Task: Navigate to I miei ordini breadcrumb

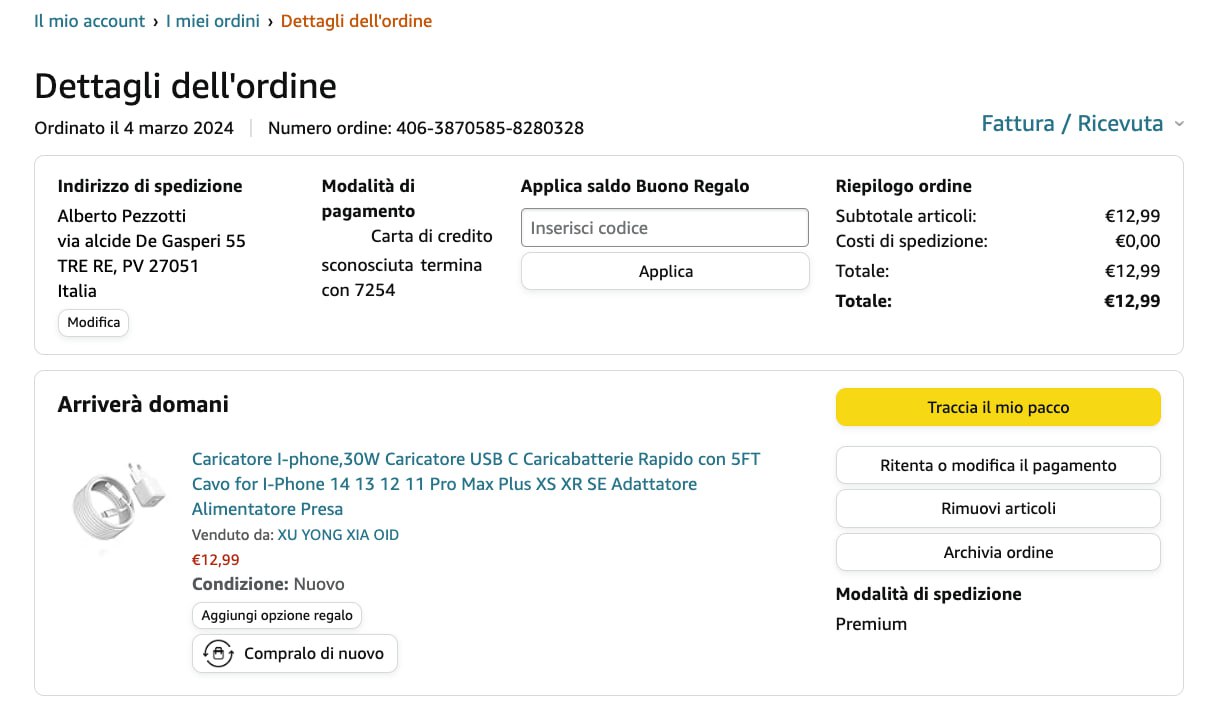Action: (213, 21)
